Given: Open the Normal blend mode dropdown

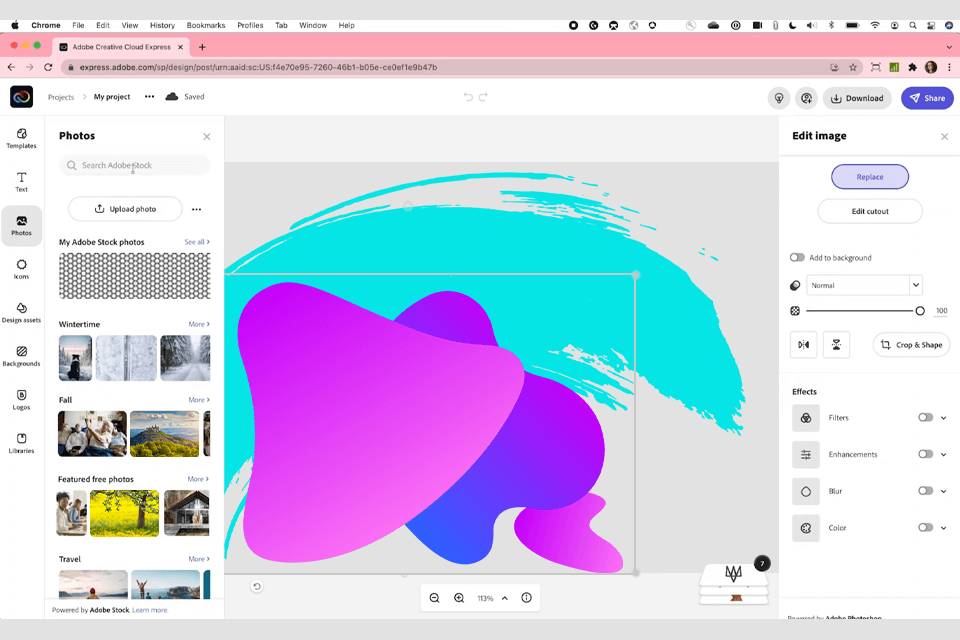Looking at the screenshot, I should [864, 285].
